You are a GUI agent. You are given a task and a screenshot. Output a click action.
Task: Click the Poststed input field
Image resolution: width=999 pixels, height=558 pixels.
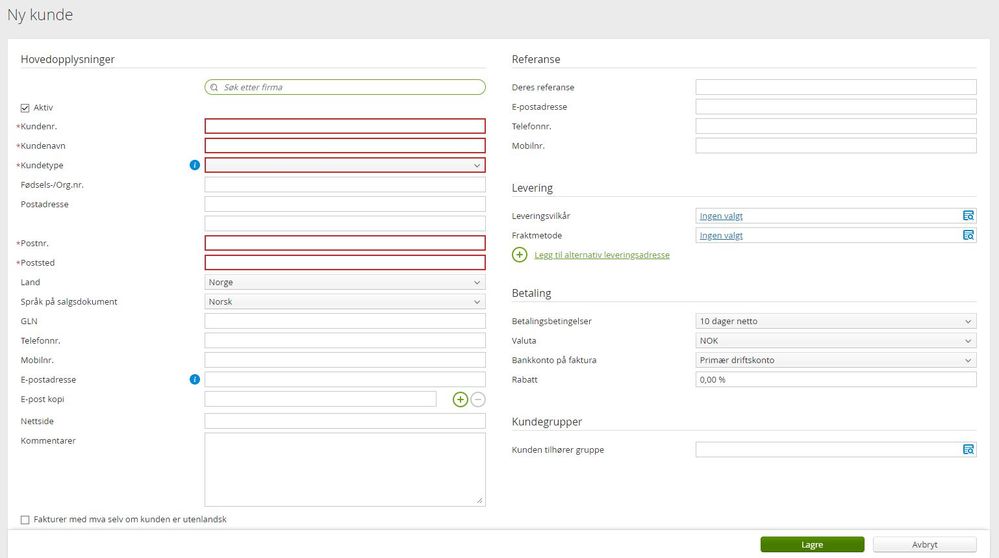click(x=345, y=262)
